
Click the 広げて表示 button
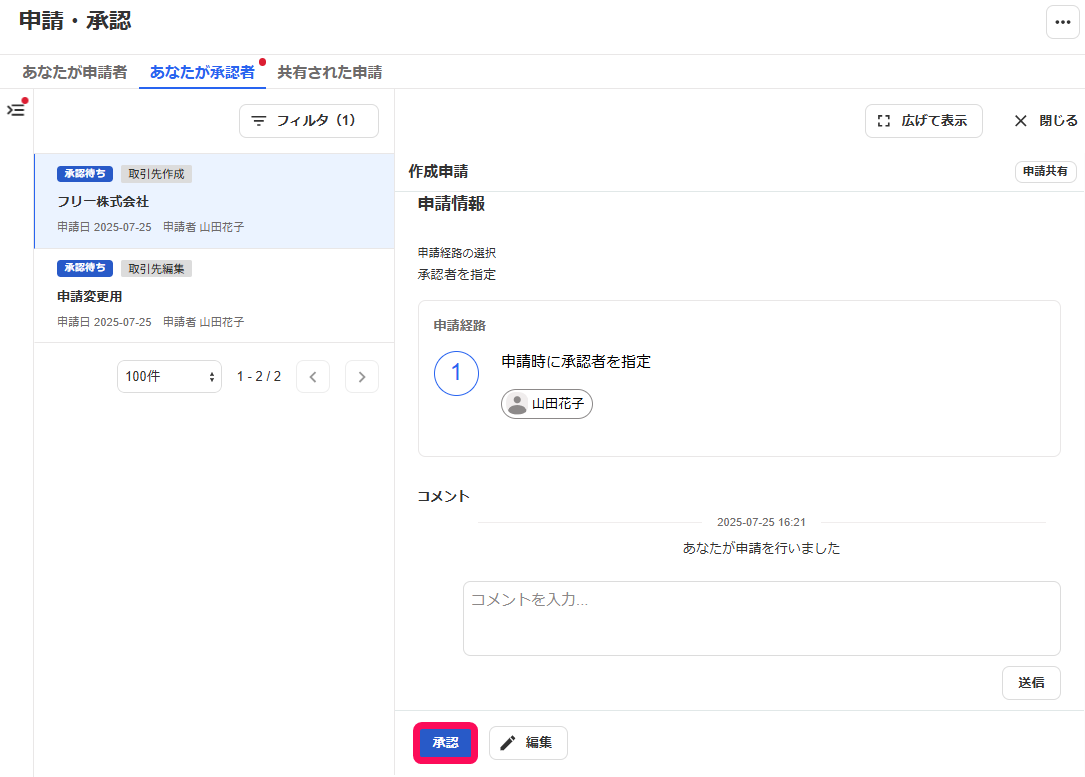click(x=924, y=121)
